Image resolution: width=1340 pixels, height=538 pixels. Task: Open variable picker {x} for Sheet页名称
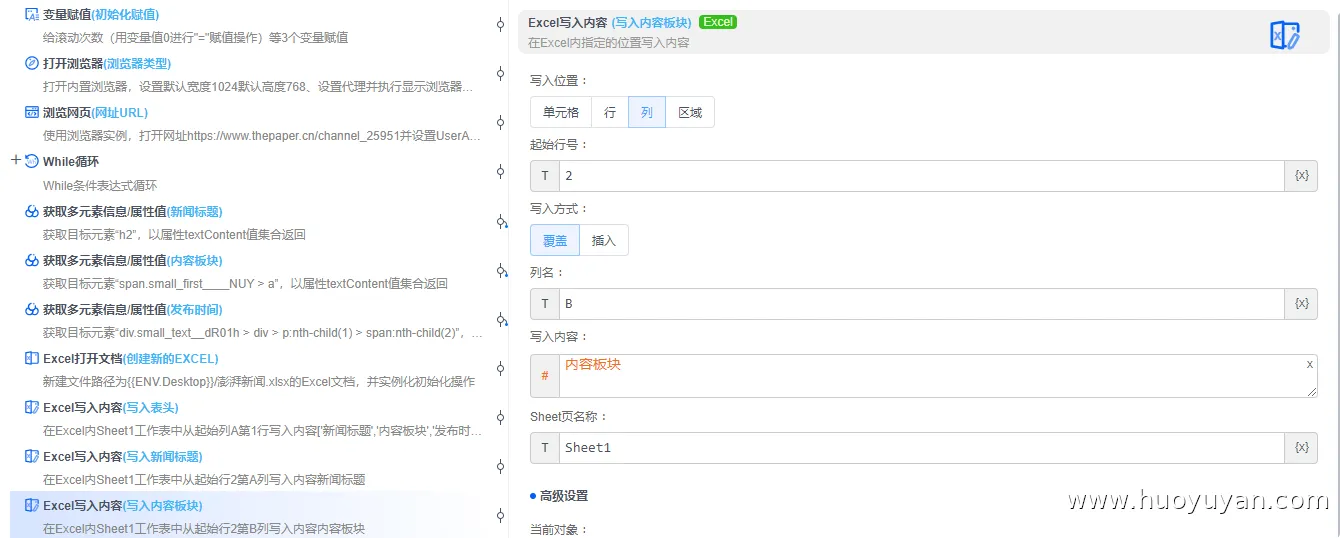1301,448
